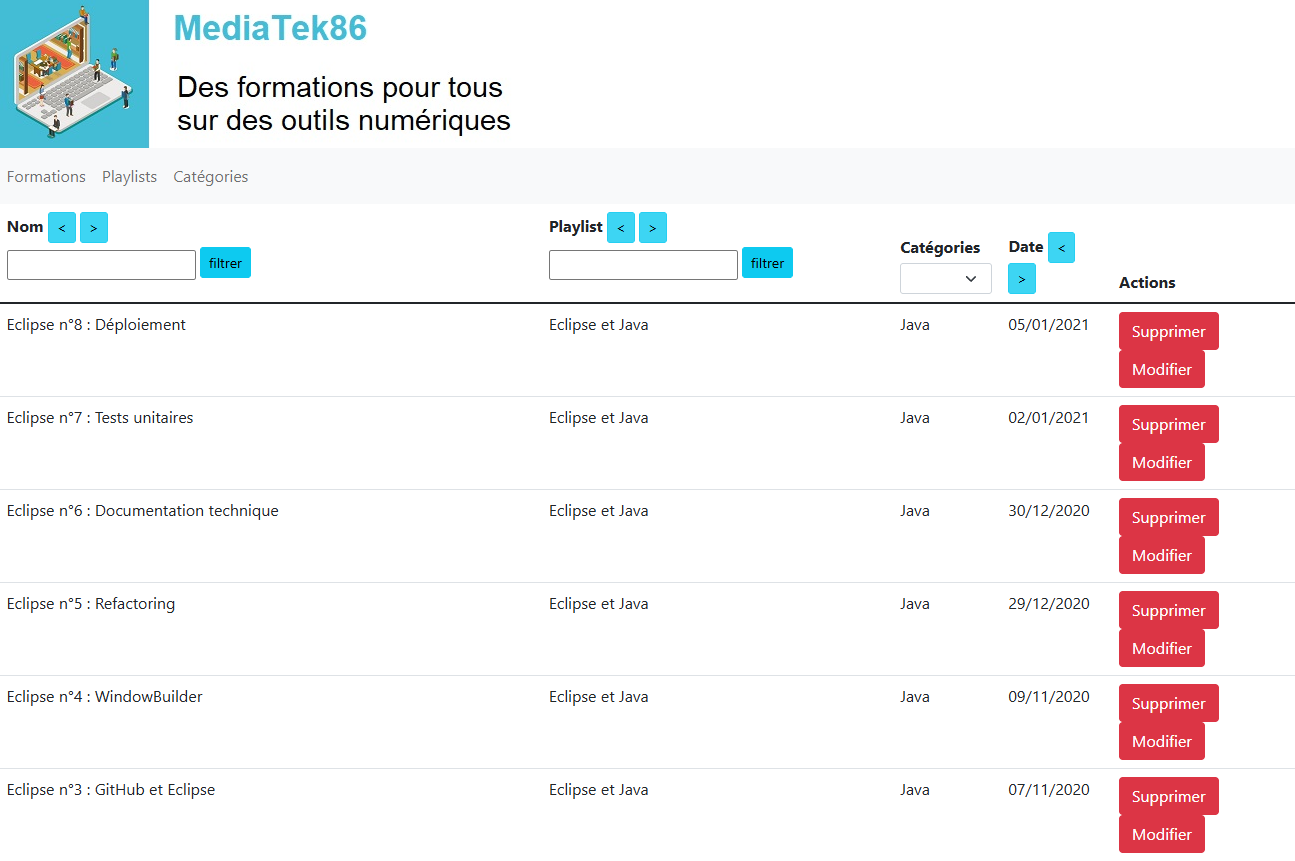Click the date 02/01/2021
This screenshot has height=861, width=1295.
click(1048, 418)
